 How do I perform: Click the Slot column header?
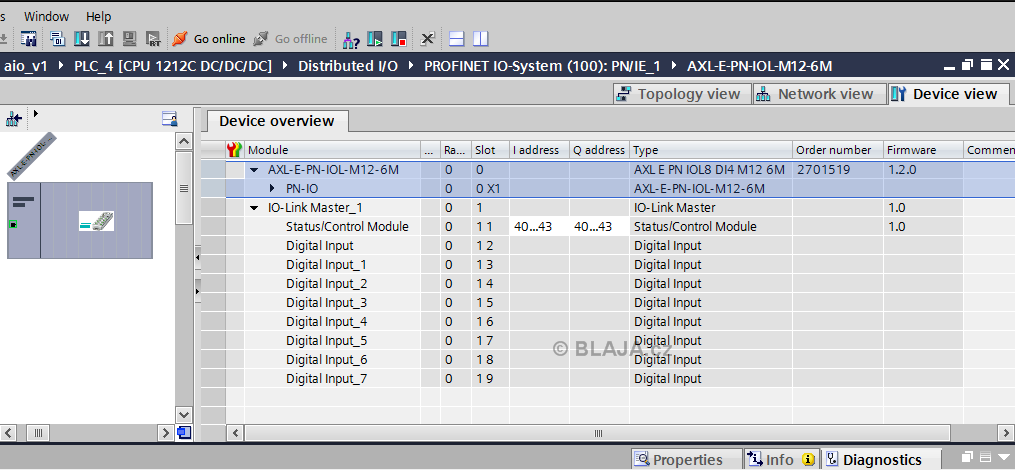click(x=490, y=150)
